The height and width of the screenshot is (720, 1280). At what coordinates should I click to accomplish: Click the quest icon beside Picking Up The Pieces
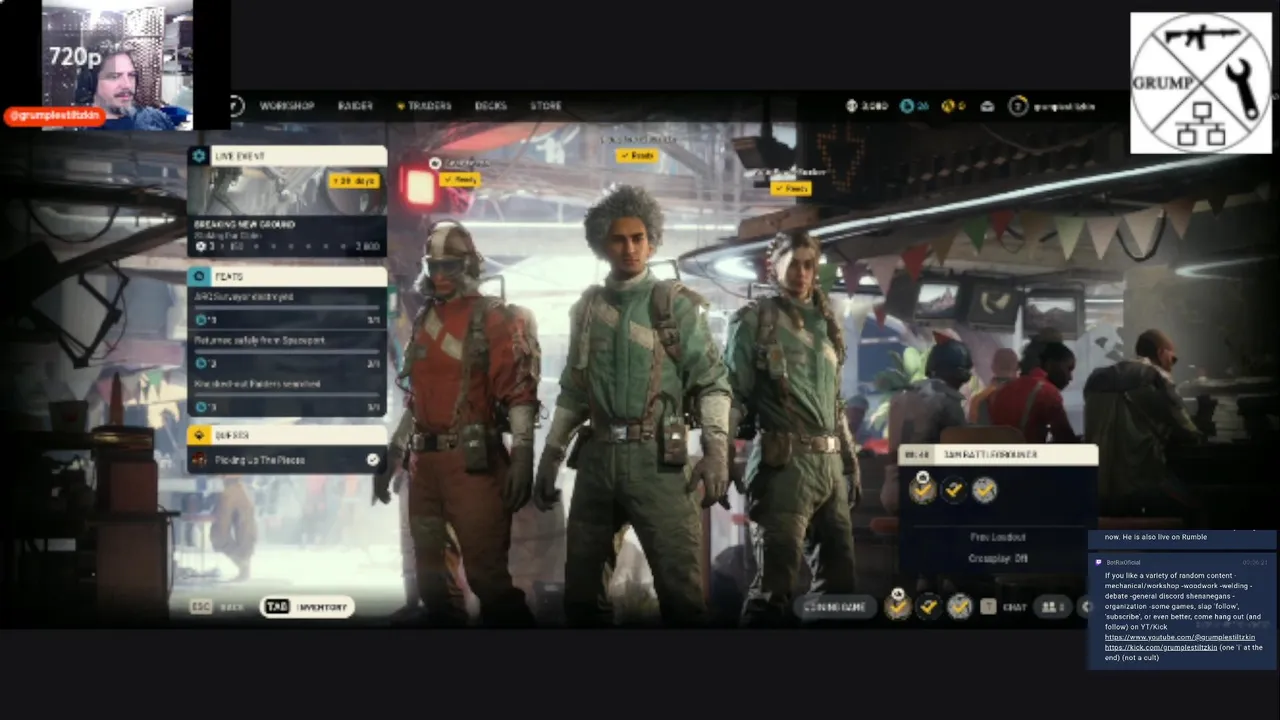tap(199, 460)
